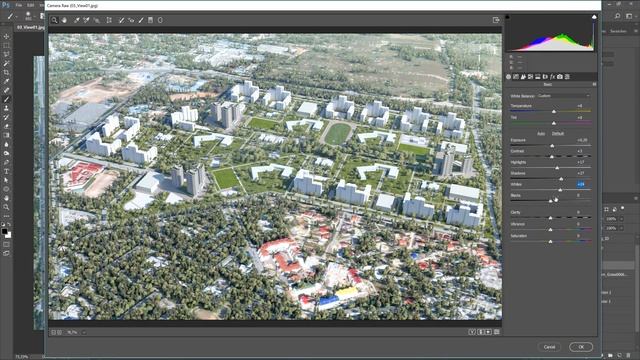
Task: Open the Edit menu in Photoshop
Action: coord(31,6)
